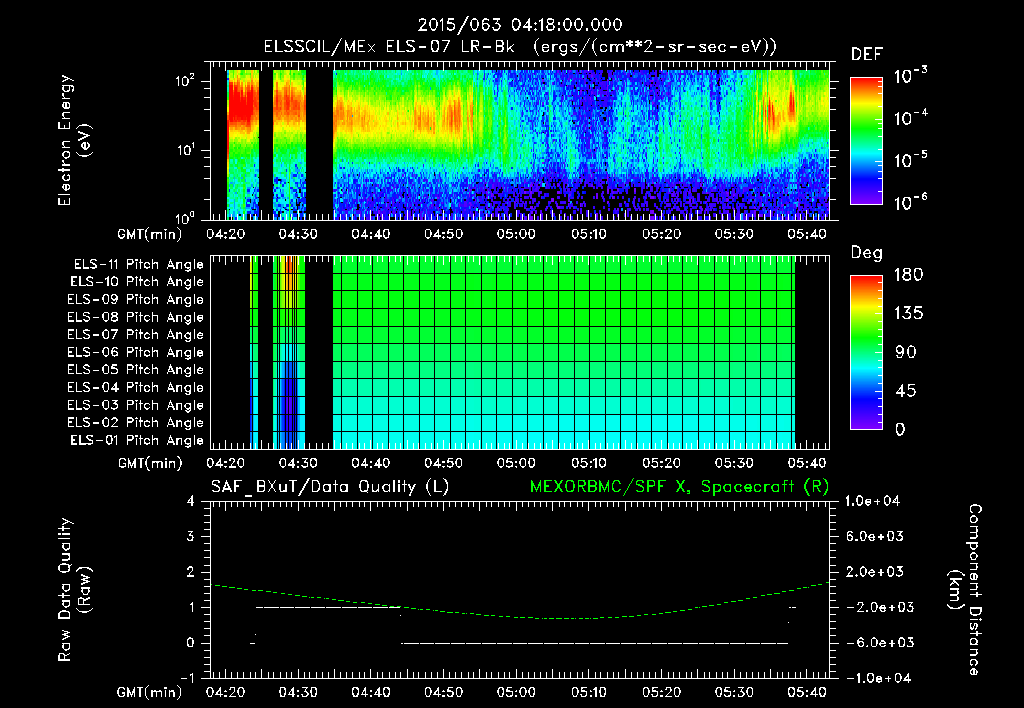Click the Electron Energy (eV) axis label
This screenshot has width=1024, height=708.
point(74,140)
